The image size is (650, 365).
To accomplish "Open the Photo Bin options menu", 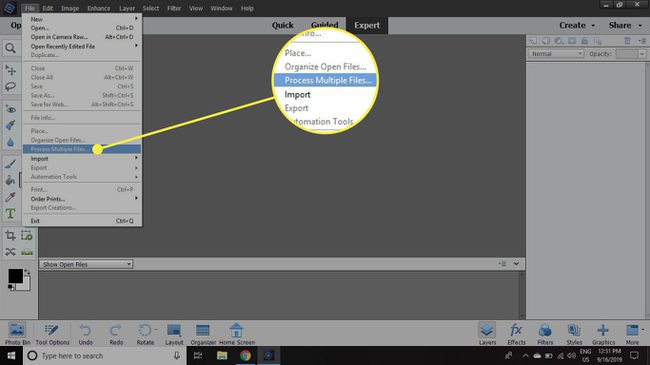I will pyautogui.click(x=502, y=263).
